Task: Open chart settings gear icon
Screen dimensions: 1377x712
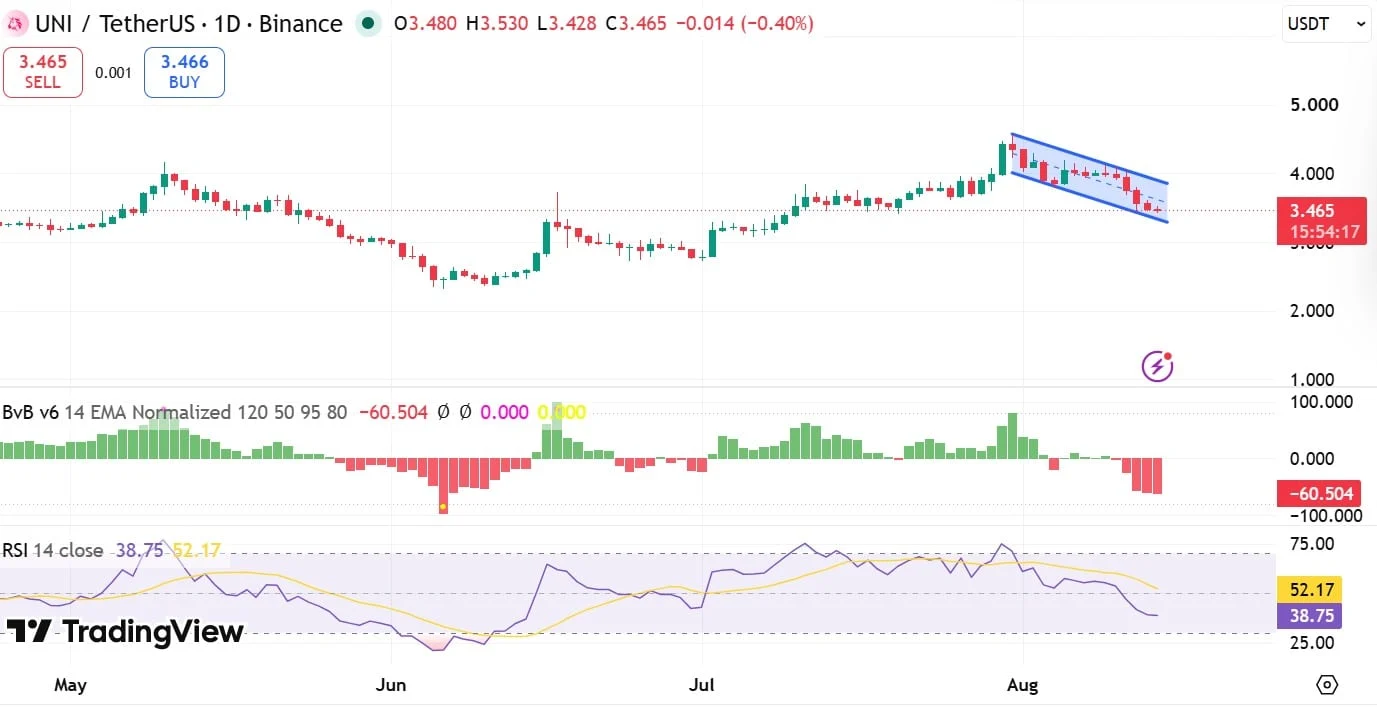Action: 1327,685
